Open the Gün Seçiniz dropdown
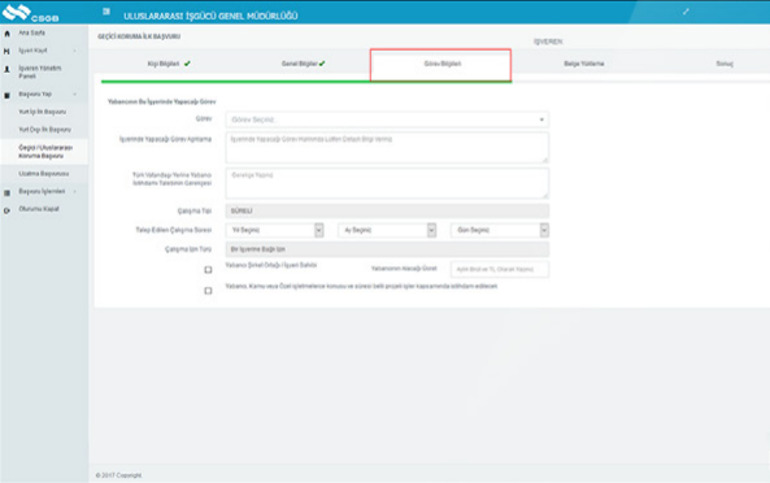 pos(499,230)
